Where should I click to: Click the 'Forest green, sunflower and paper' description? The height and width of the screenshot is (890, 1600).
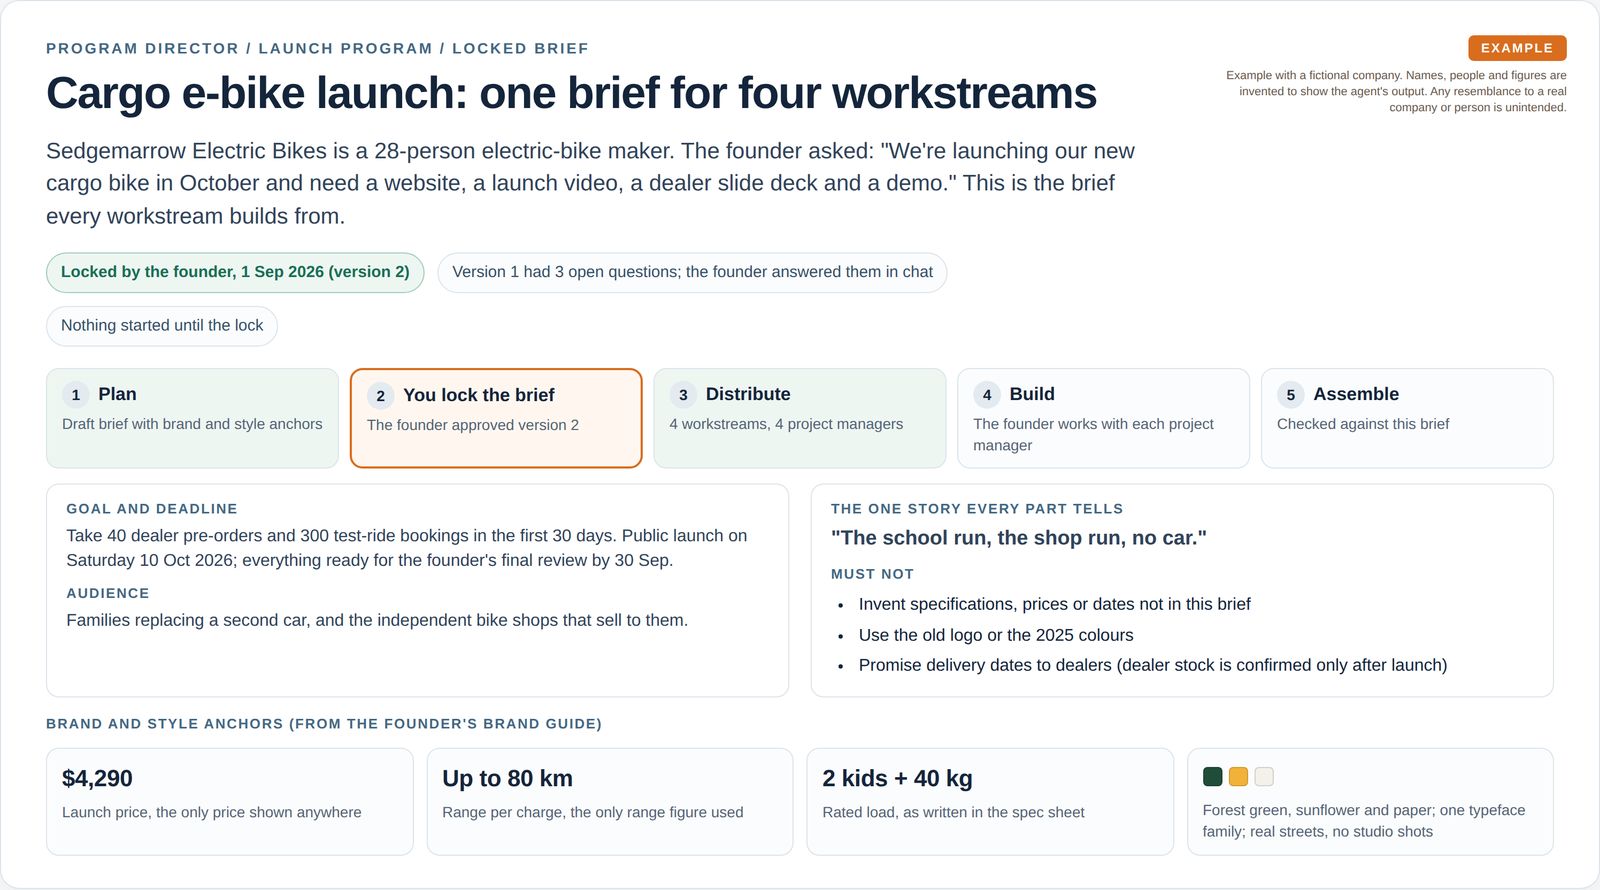(1364, 821)
